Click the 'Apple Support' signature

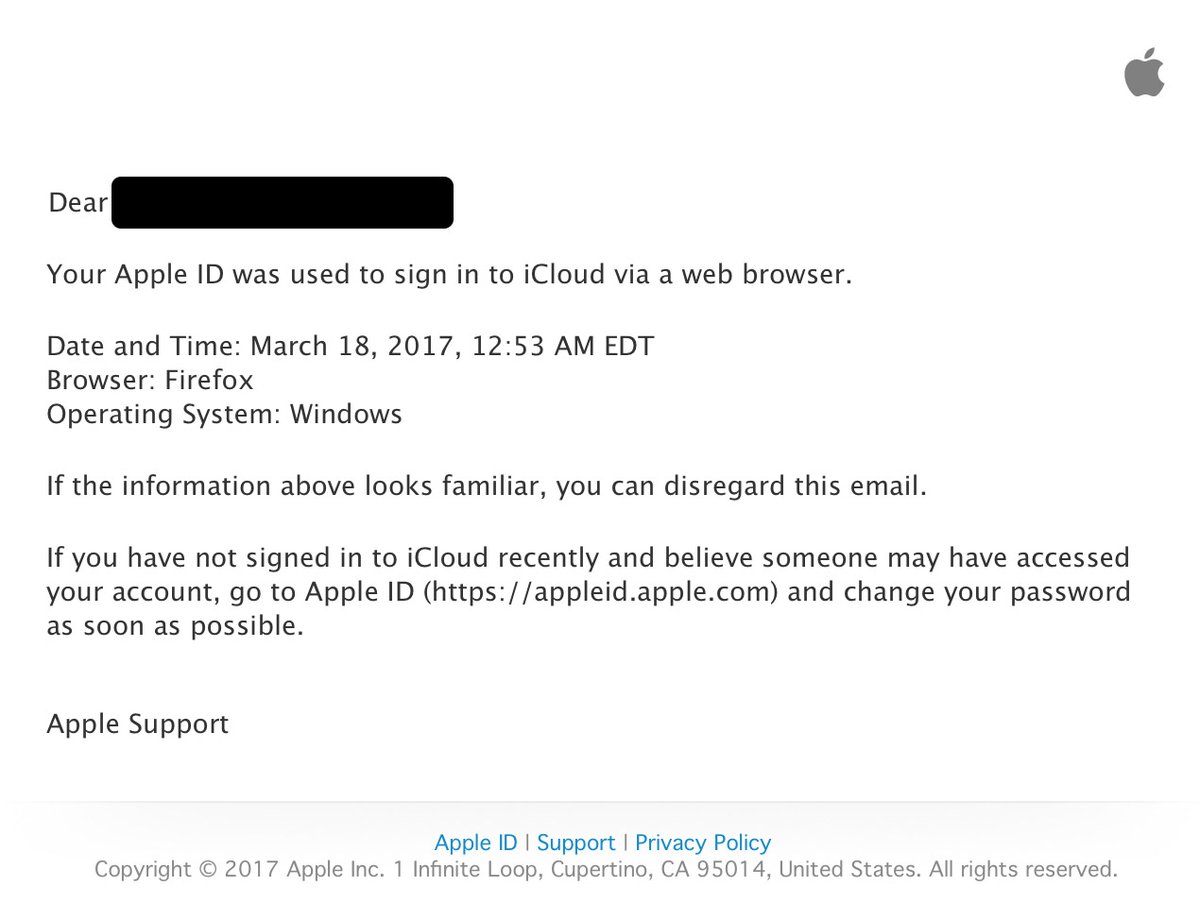pyautogui.click(x=138, y=724)
